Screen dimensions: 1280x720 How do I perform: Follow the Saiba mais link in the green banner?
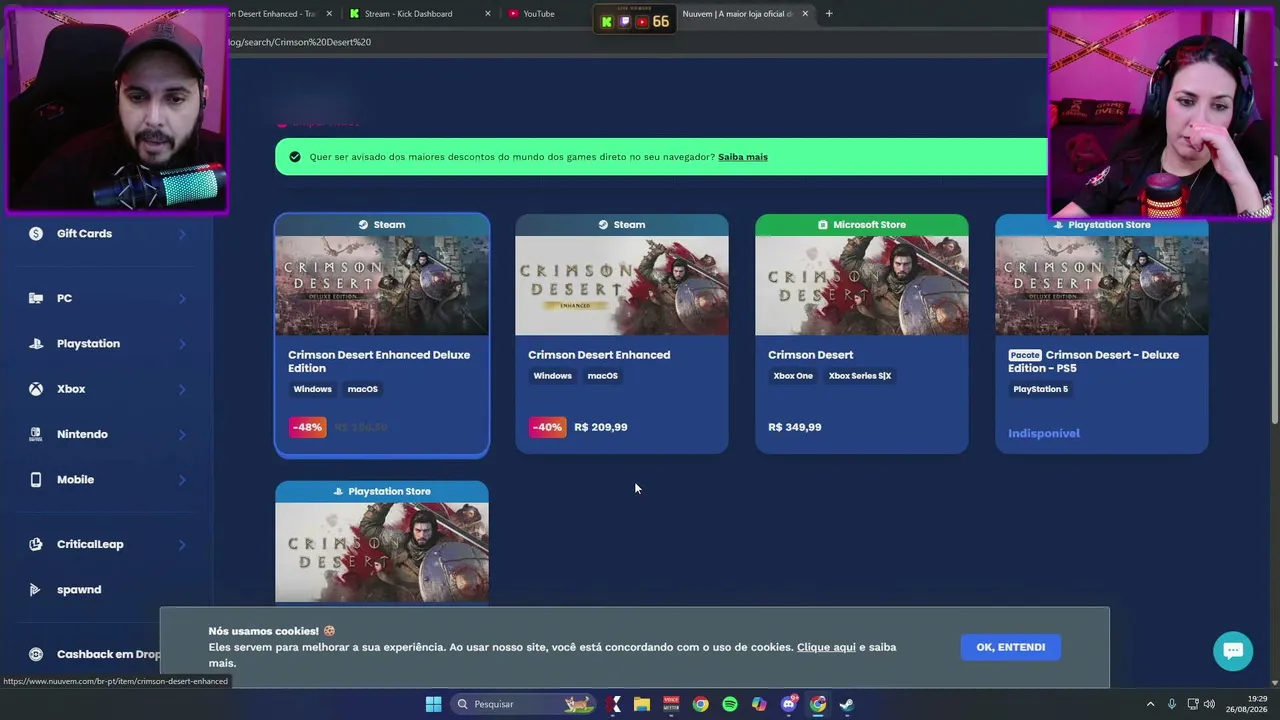pyautogui.click(x=743, y=157)
